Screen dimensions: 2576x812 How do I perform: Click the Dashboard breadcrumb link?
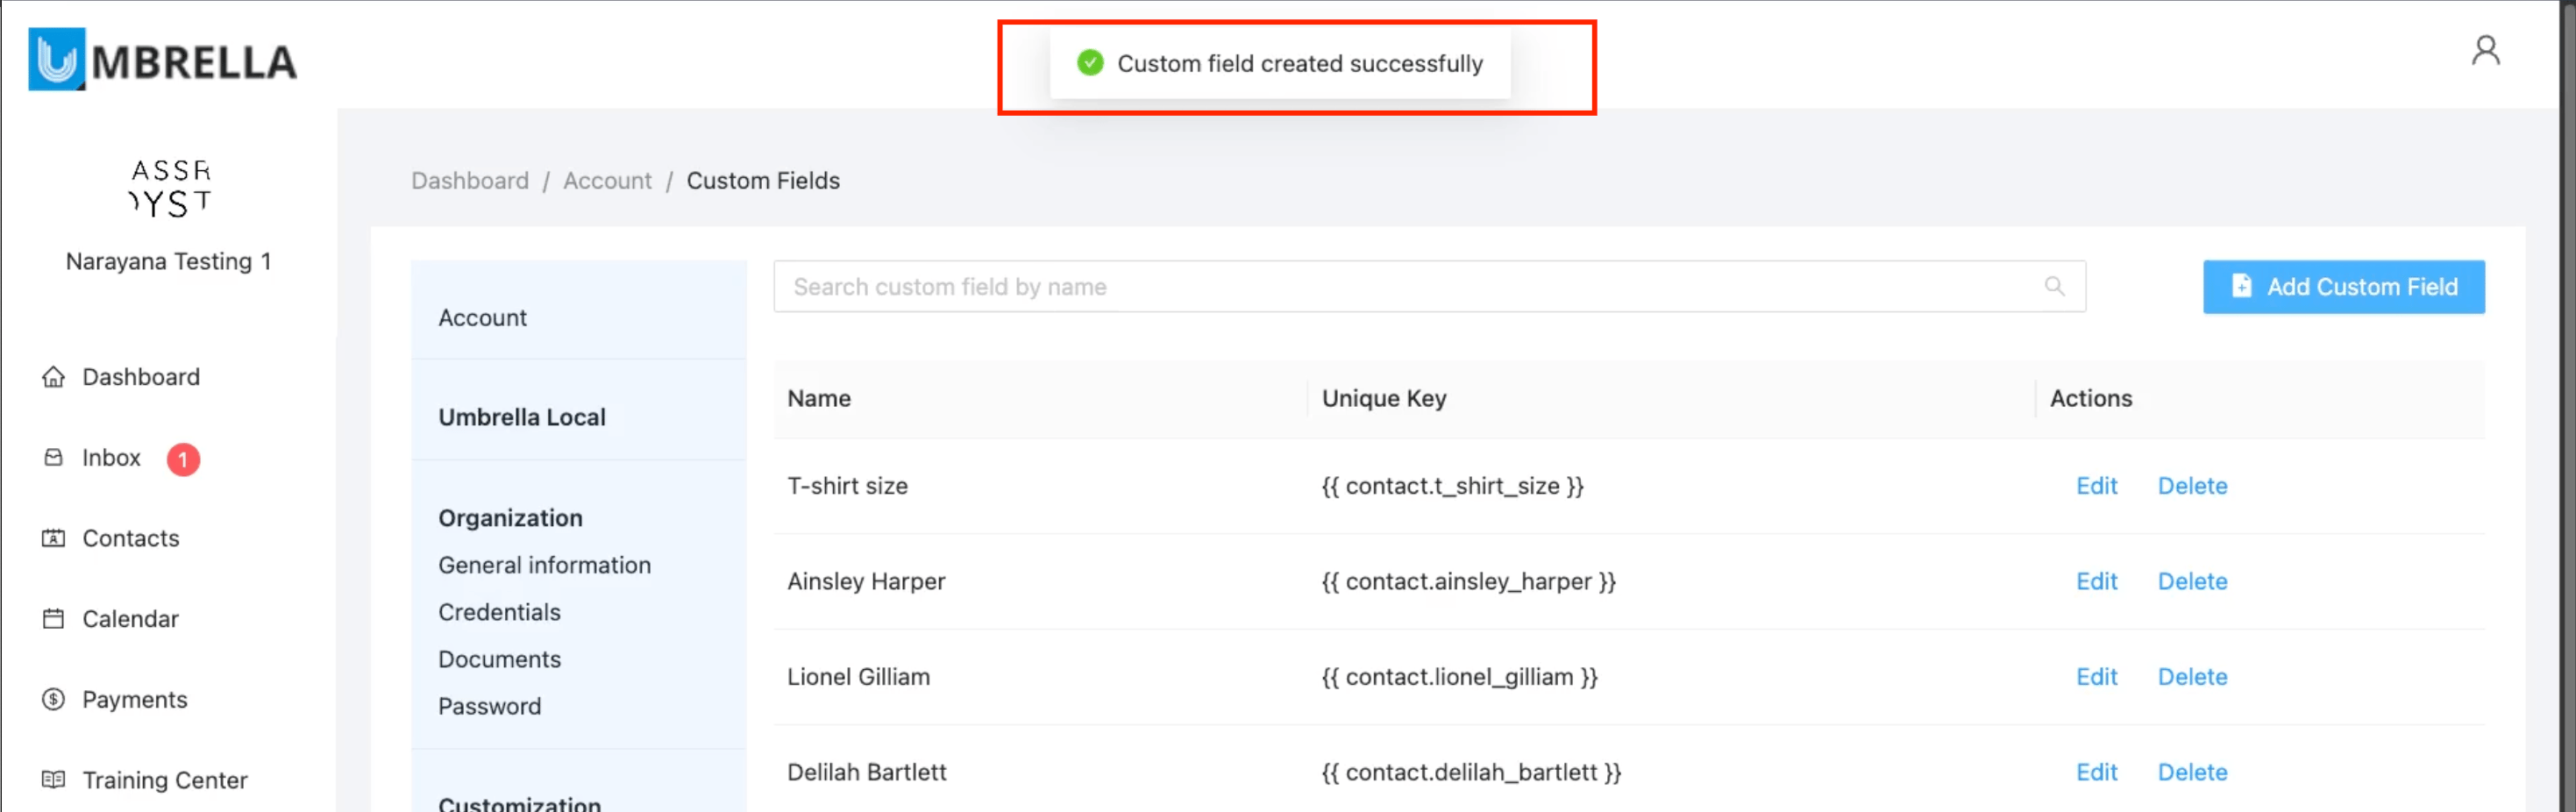[470, 181]
